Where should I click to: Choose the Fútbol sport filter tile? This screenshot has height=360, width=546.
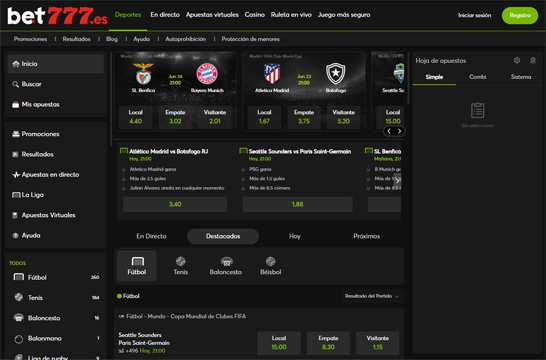[x=137, y=266]
